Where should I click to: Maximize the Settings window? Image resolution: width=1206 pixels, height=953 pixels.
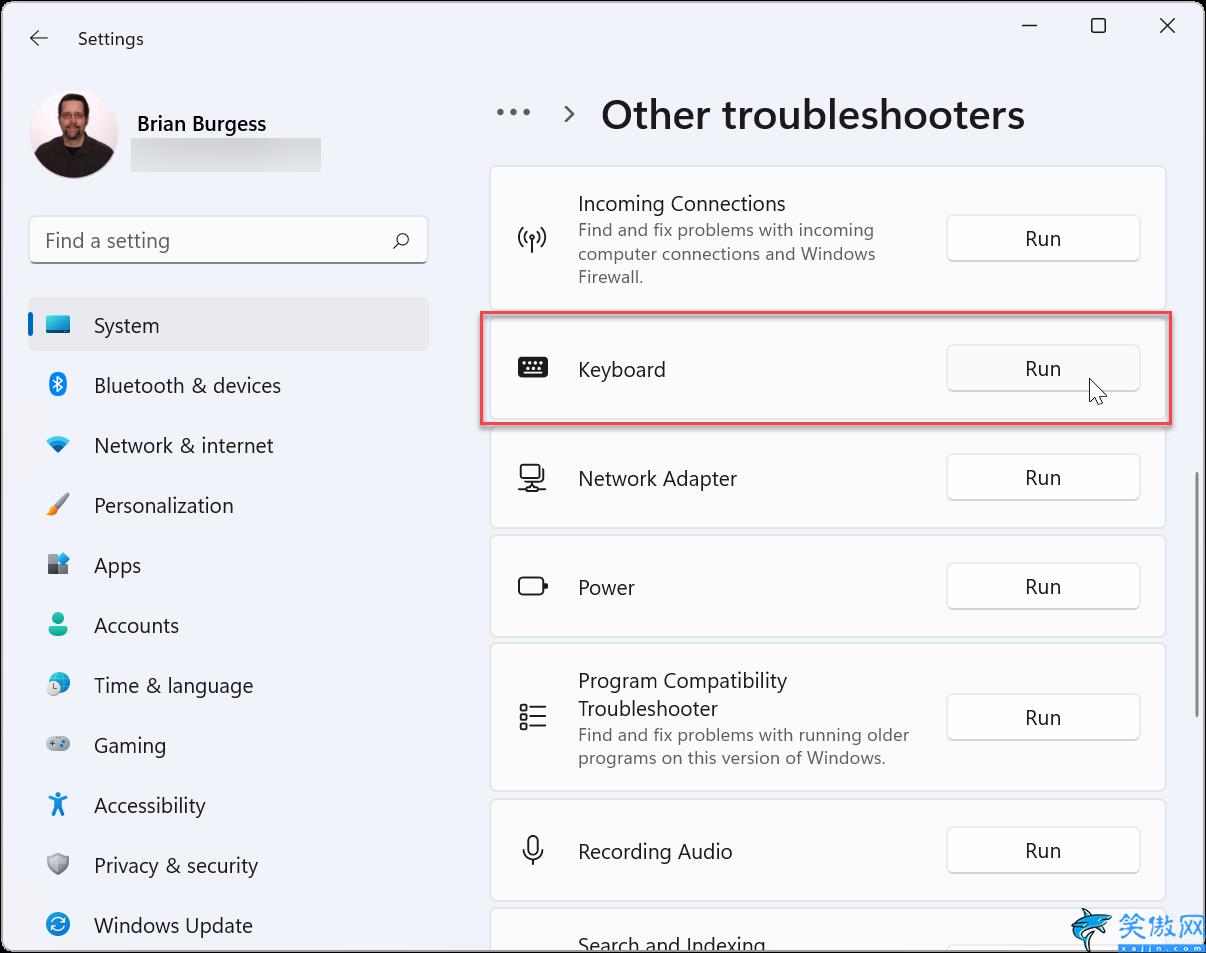(1098, 26)
